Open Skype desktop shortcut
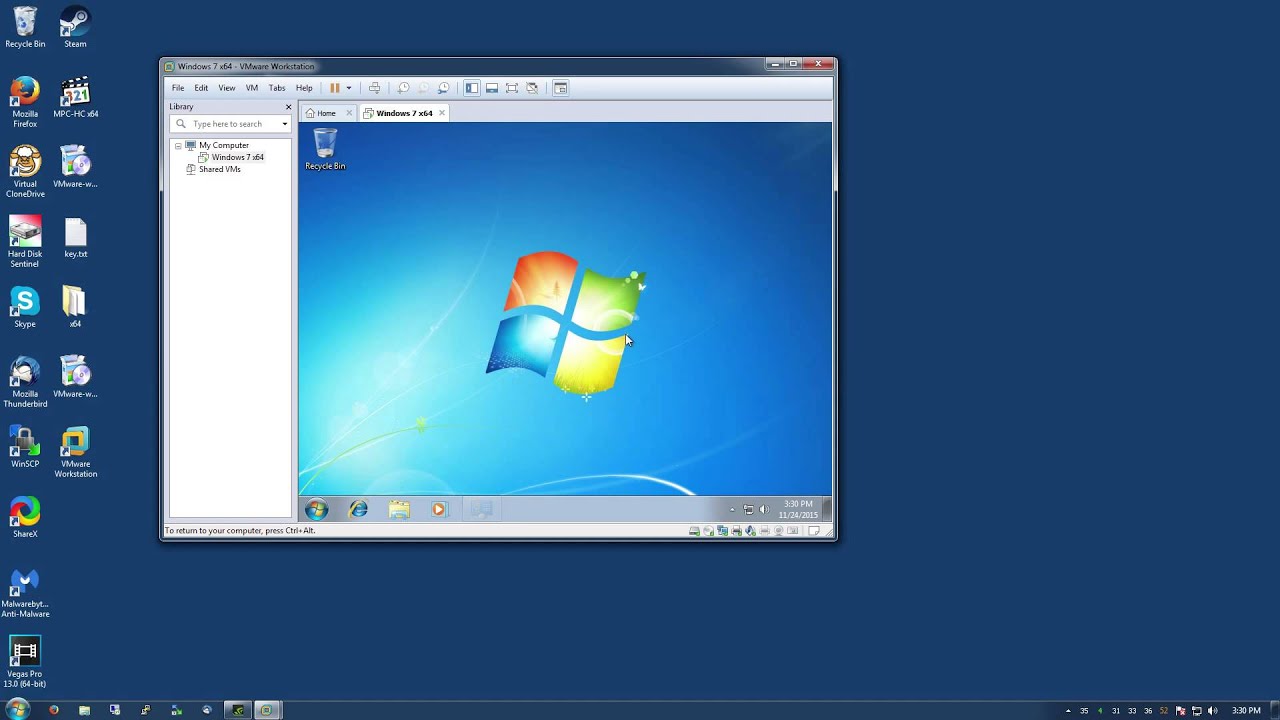The width and height of the screenshot is (1280, 720). tap(25, 307)
